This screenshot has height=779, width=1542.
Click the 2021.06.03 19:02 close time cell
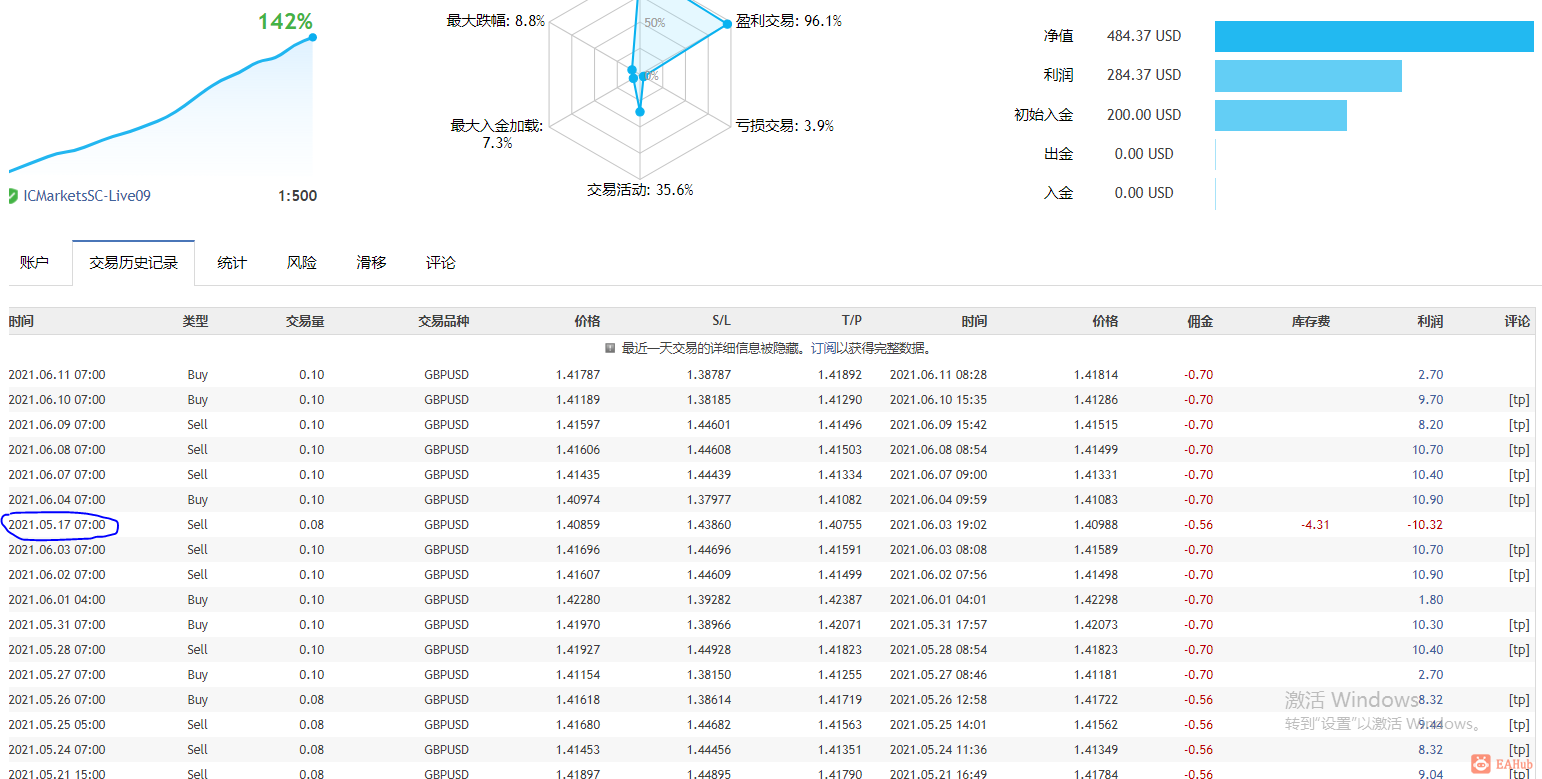coord(938,525)
